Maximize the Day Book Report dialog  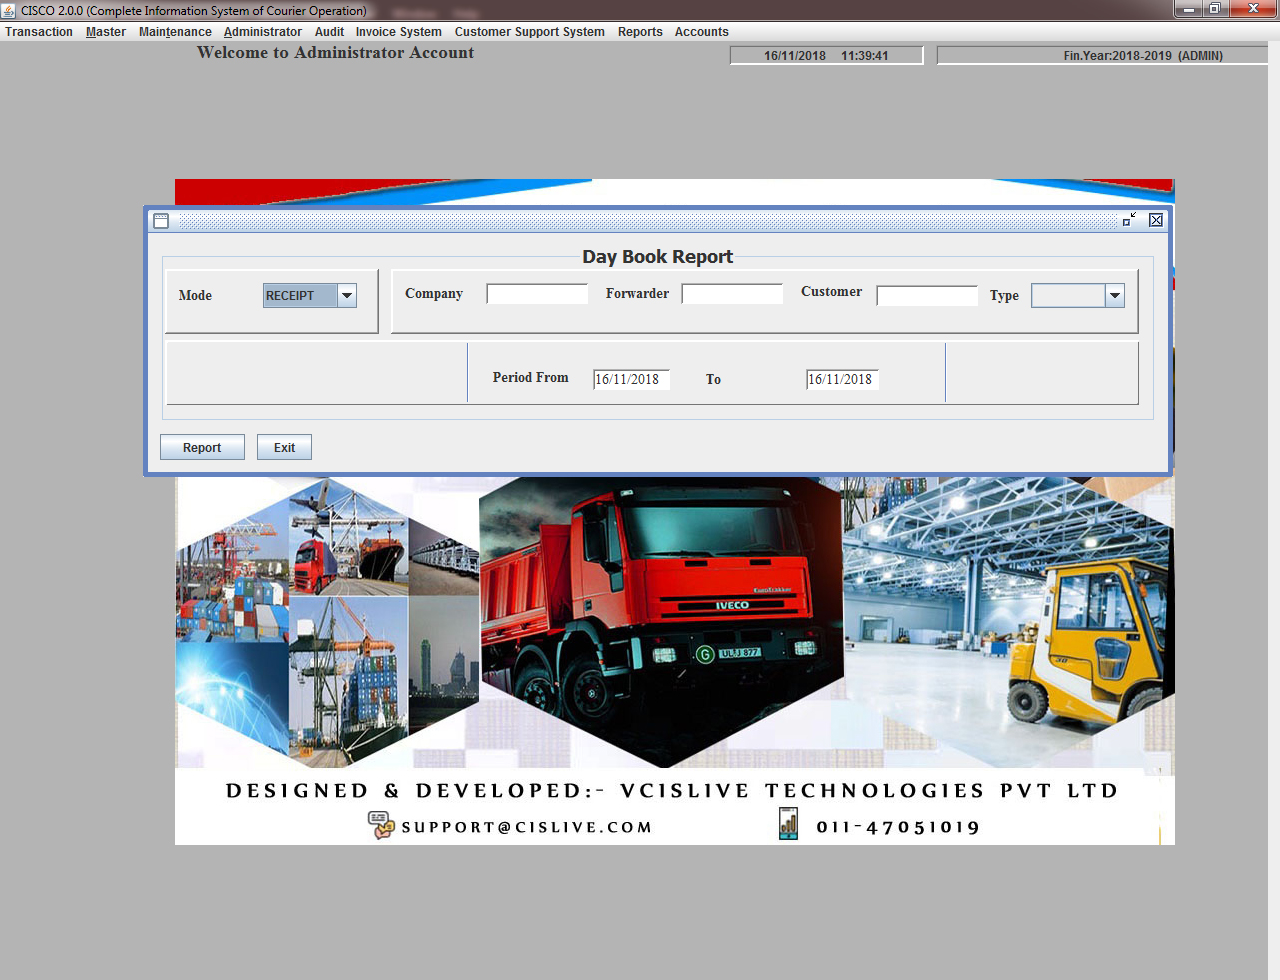tap(1129, 220)
